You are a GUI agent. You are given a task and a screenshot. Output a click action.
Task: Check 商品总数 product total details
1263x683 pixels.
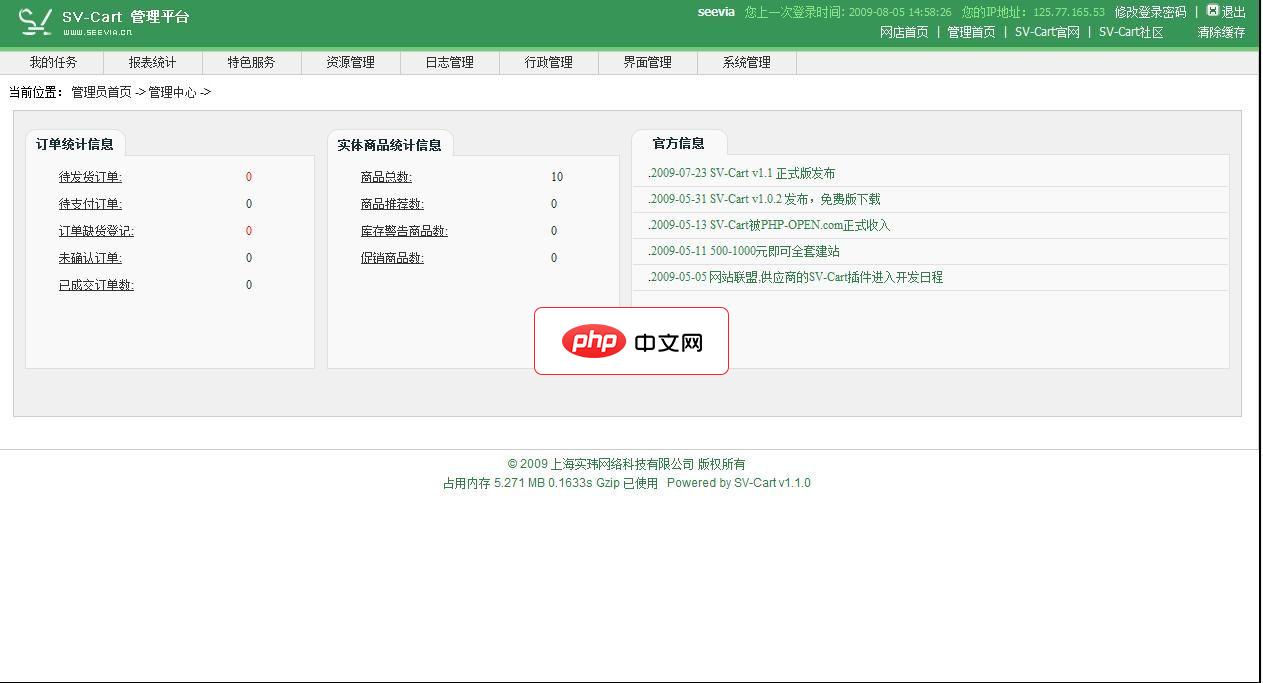[x=386, y=177]
